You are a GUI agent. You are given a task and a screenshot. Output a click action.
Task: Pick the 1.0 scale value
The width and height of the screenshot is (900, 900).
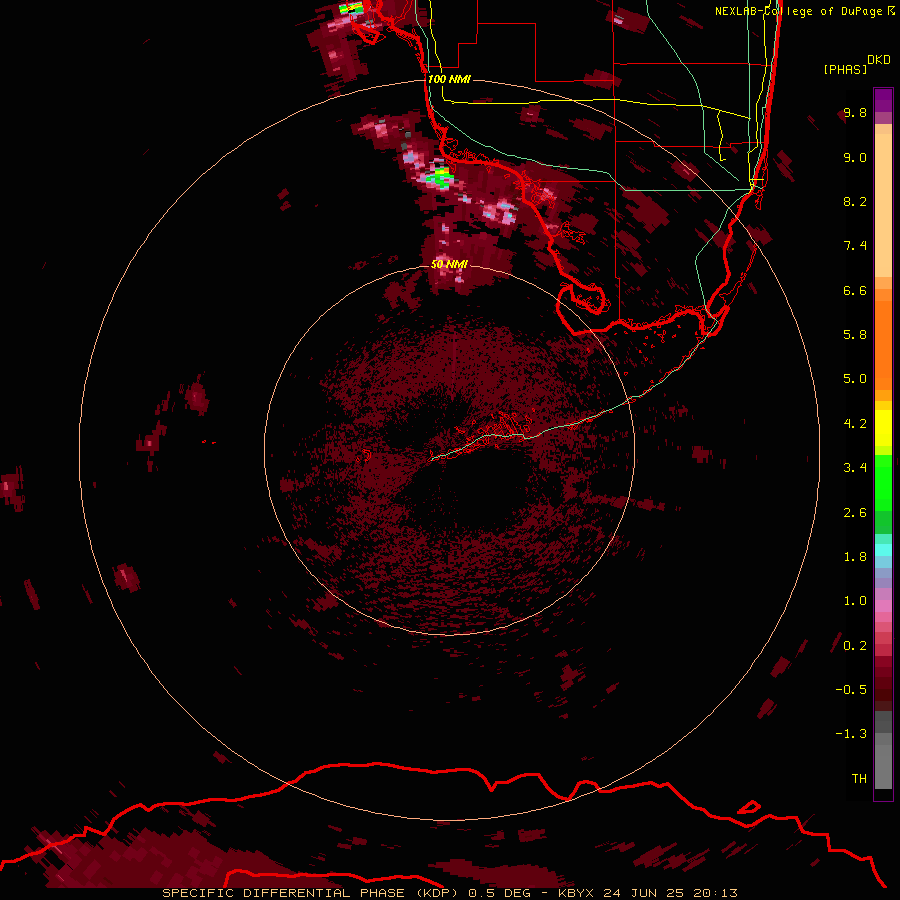[855, 601]
